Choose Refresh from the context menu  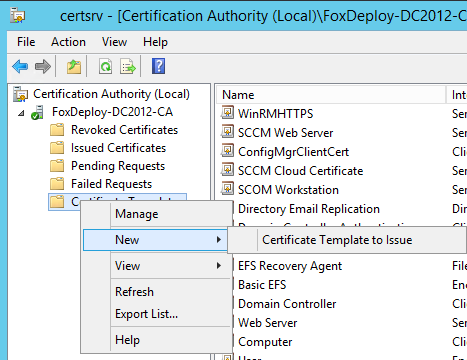pyautogui.click(x=134, y=292)
